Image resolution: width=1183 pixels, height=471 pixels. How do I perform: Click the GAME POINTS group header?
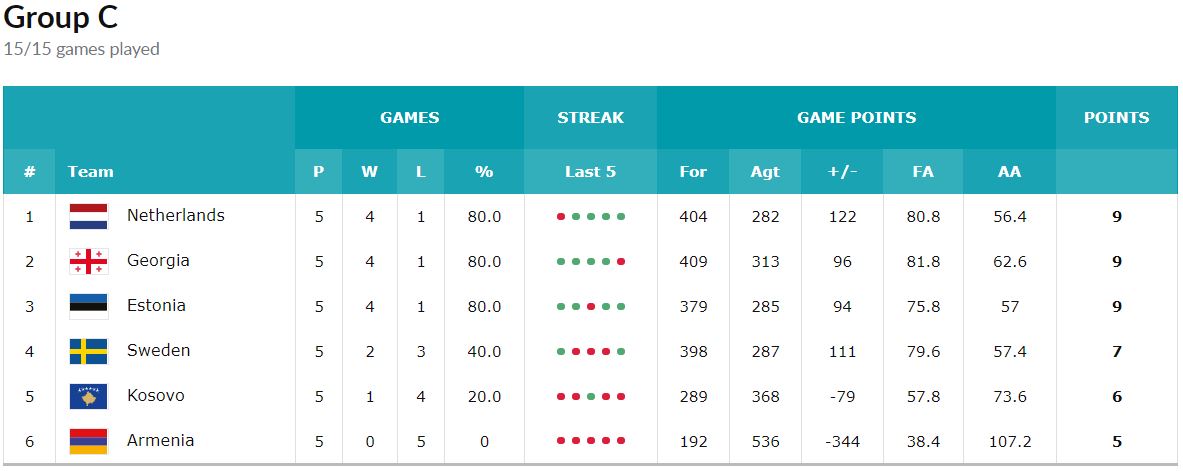point(856,118)
